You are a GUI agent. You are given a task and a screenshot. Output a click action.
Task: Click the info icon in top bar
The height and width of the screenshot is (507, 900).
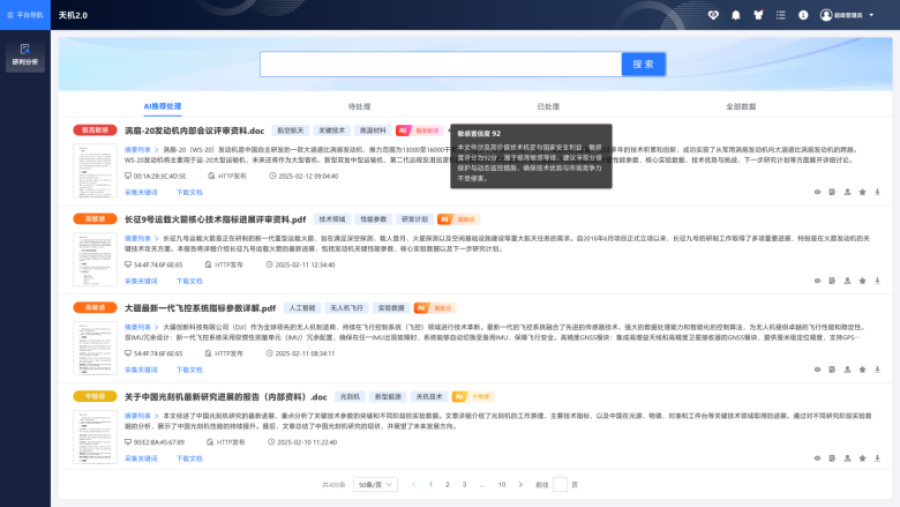[803, 15]
